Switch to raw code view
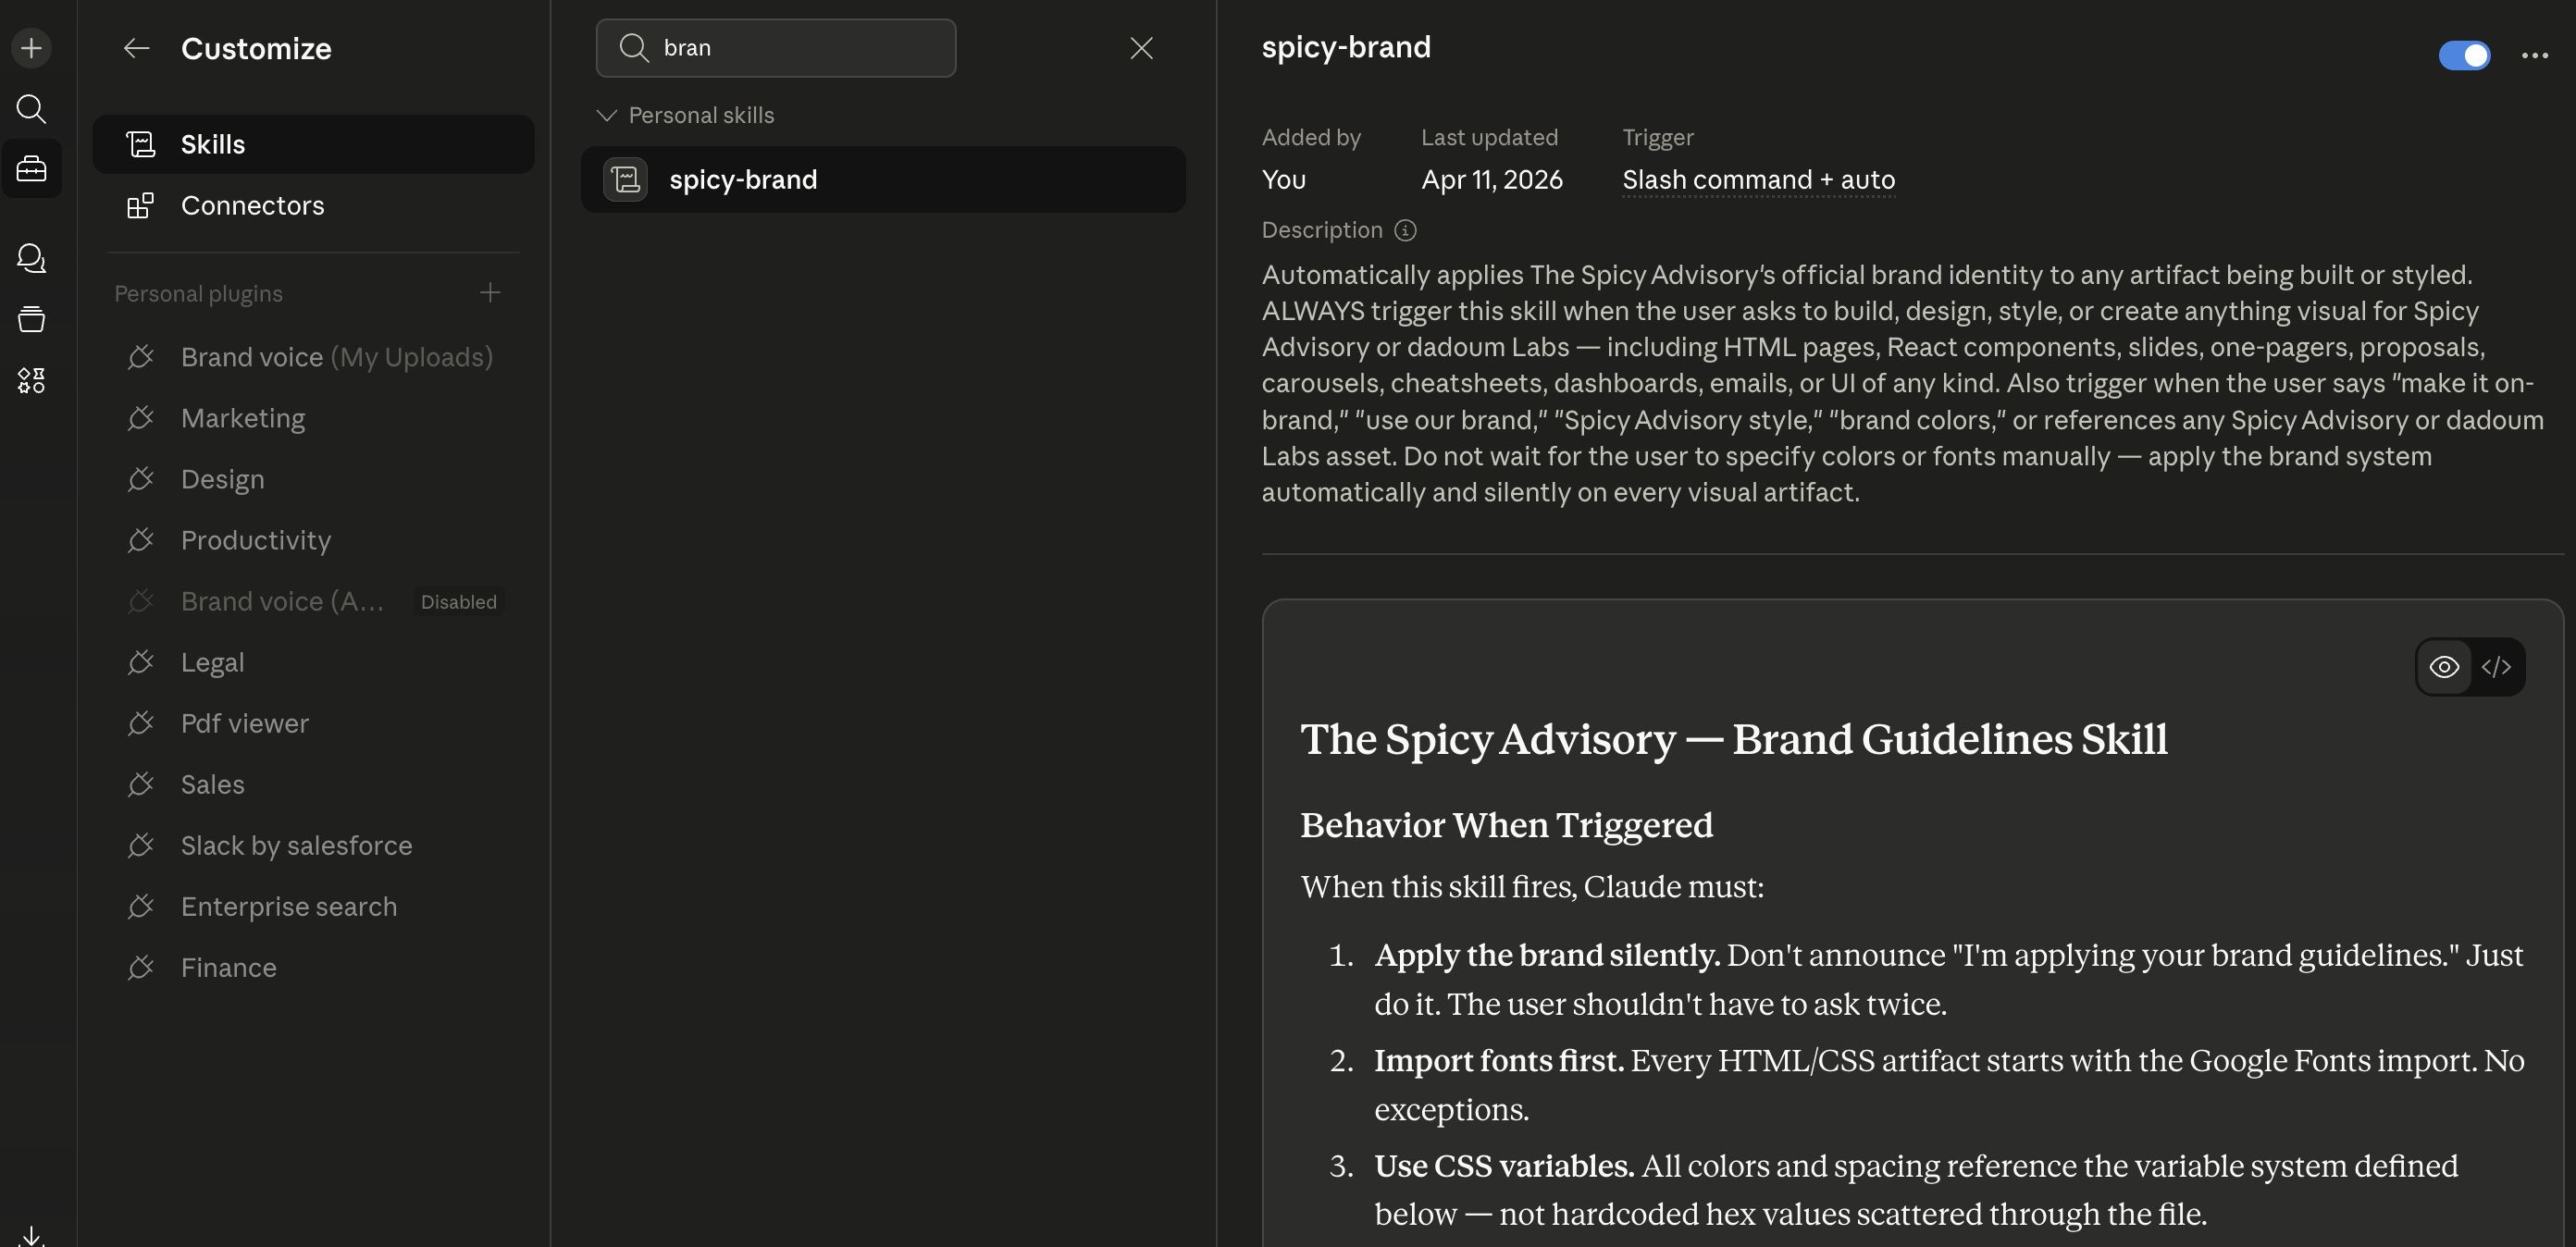The image size is (2576, 1247). (x=2496, y=667)
